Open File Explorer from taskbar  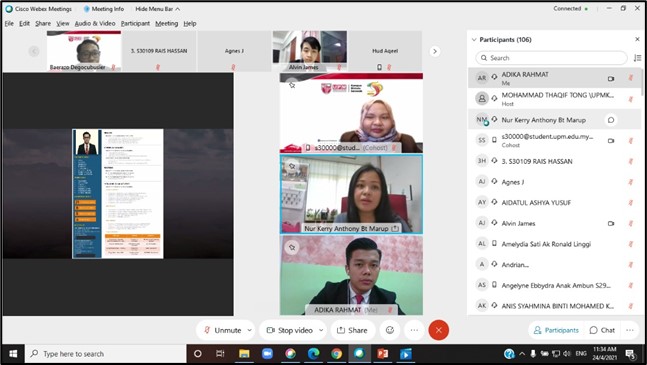244,354
